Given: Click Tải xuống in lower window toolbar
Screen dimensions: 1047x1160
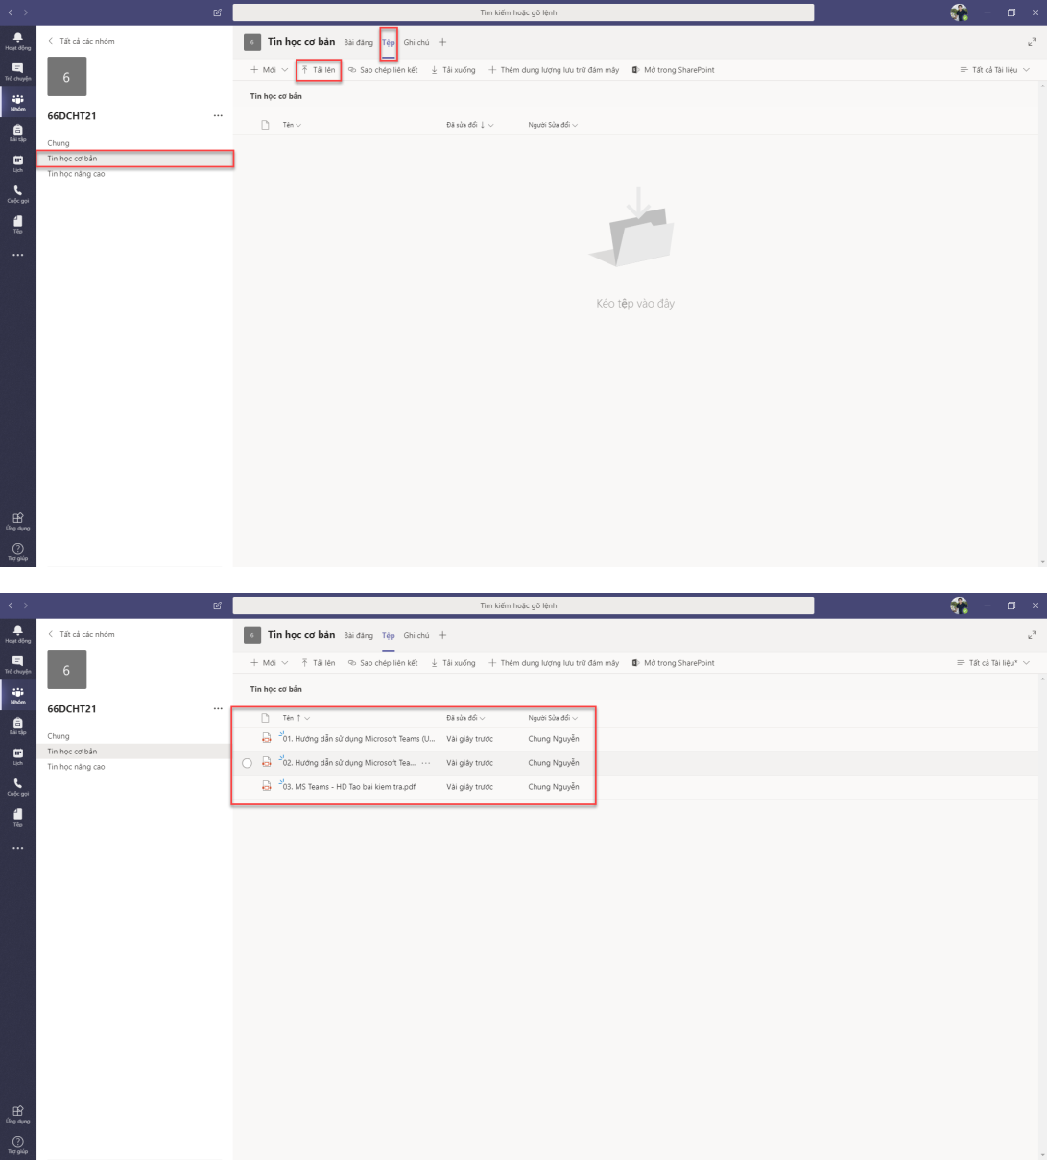Looking at the screenshot, I should pos(453,663).
